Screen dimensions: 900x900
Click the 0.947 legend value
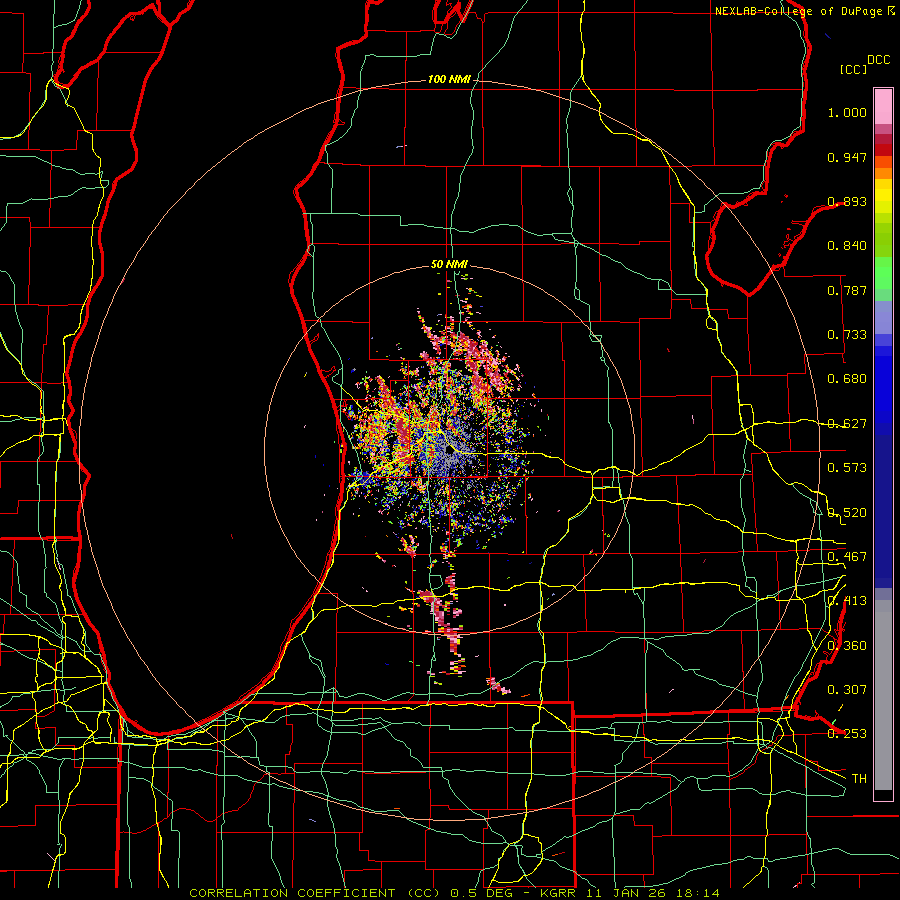click(847, 157)
